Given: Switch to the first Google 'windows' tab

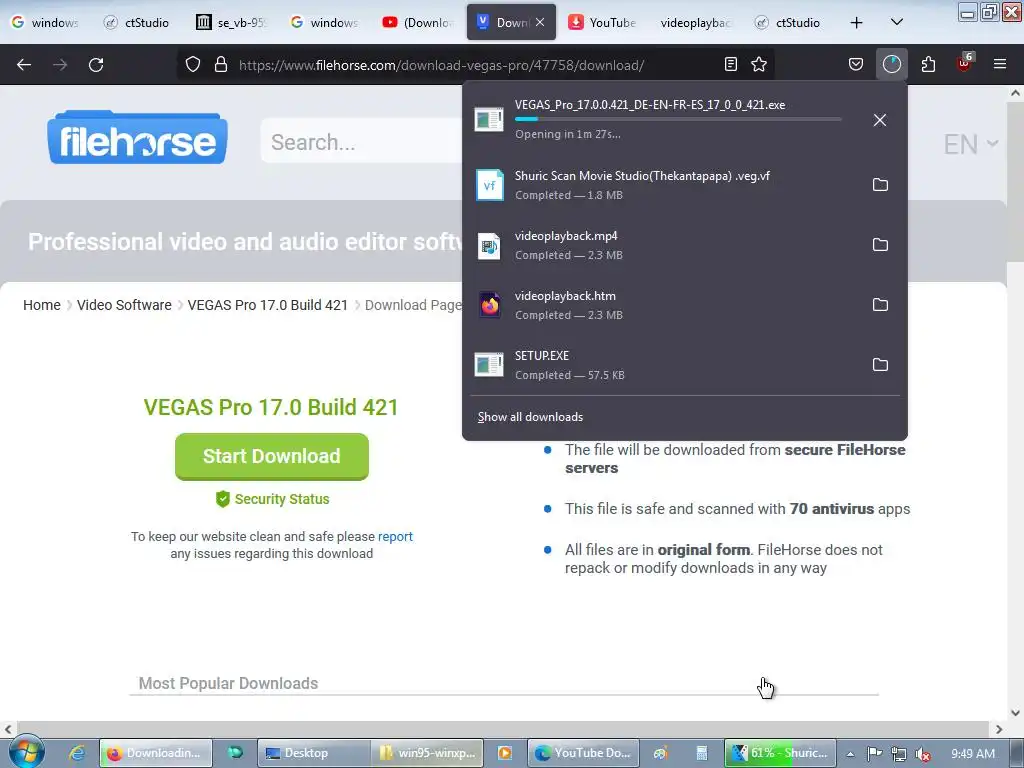Looking at the screenshot, I should coord(44,22).
